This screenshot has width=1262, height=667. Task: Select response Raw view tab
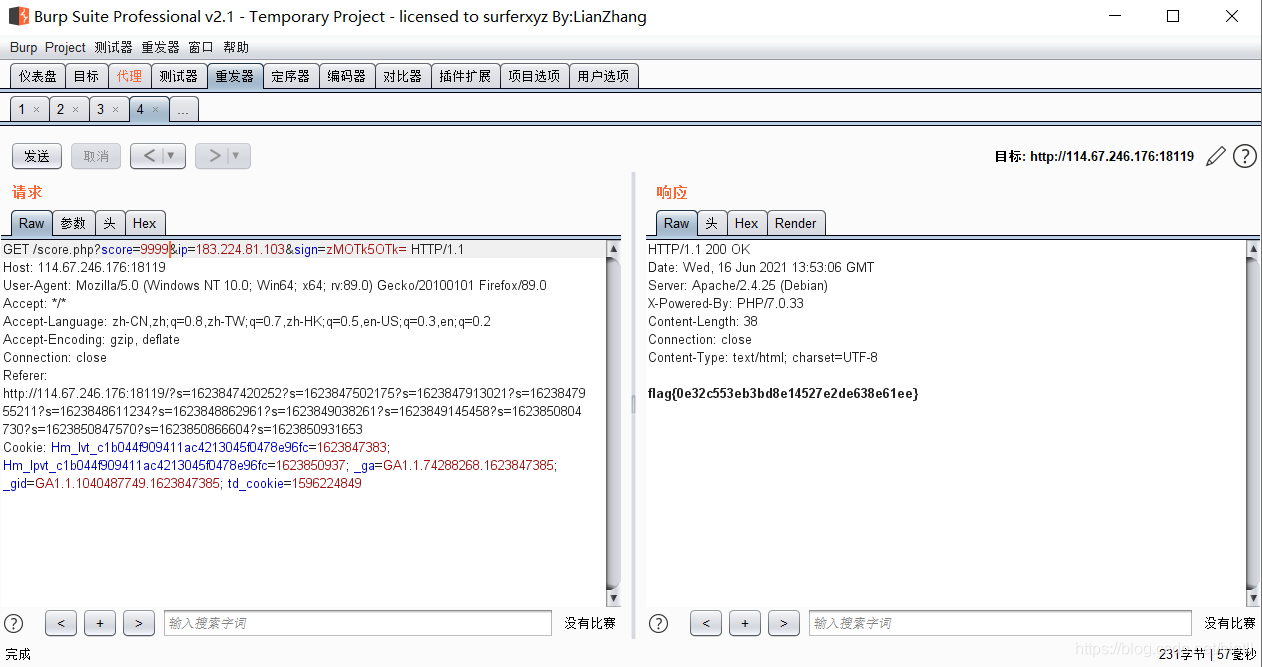click(x=677, y=223)
